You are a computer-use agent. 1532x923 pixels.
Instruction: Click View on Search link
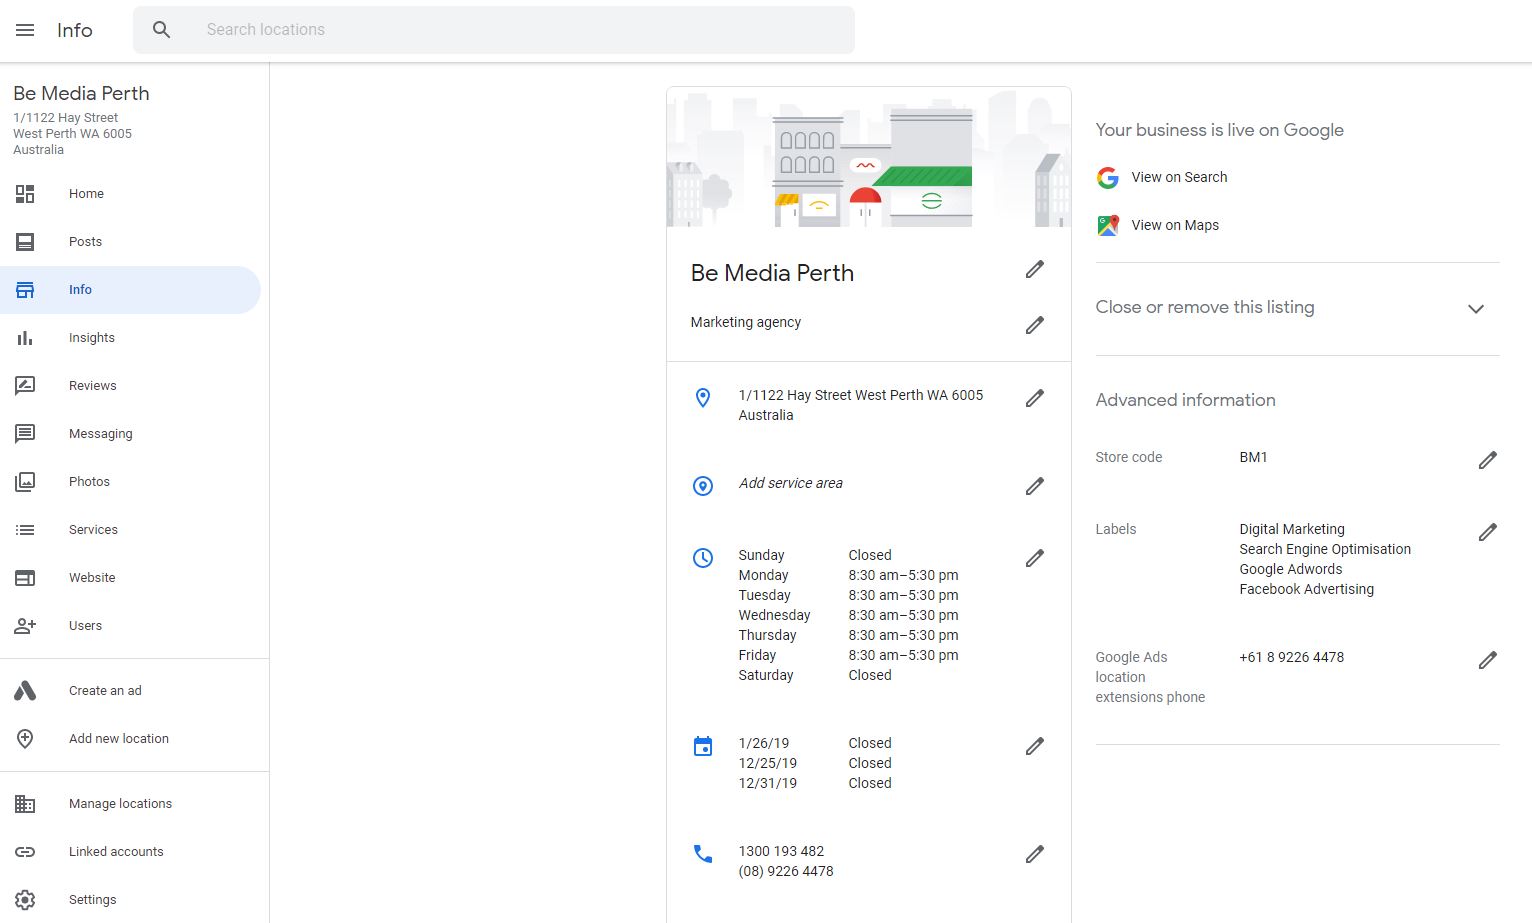(1179, 177)
